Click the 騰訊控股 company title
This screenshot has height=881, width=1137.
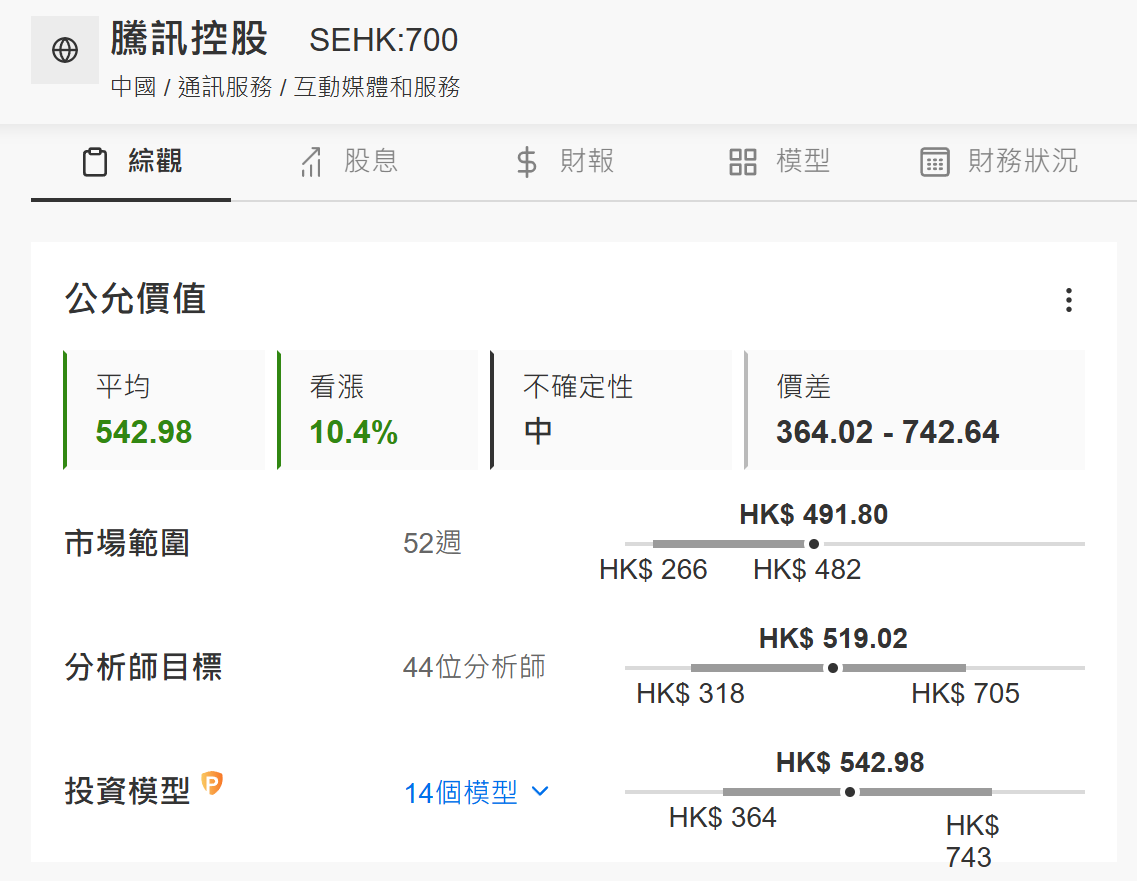pos(189,38)
